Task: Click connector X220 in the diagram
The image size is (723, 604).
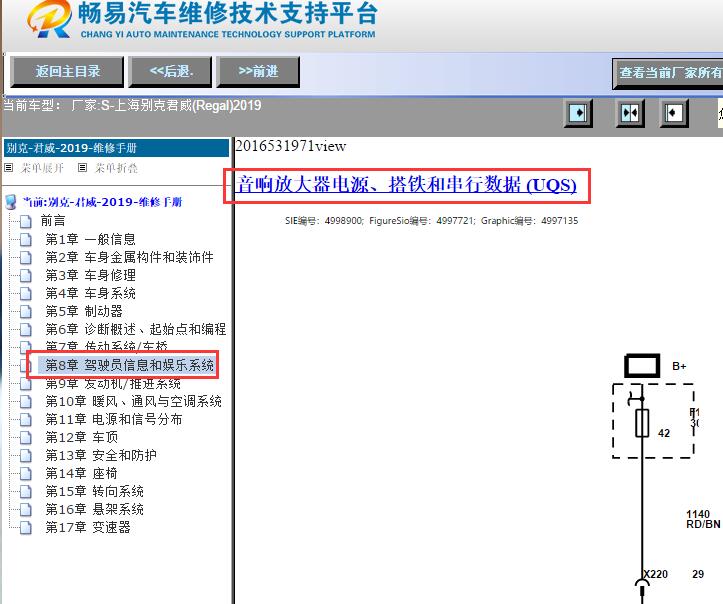Action: click(655, 574)
